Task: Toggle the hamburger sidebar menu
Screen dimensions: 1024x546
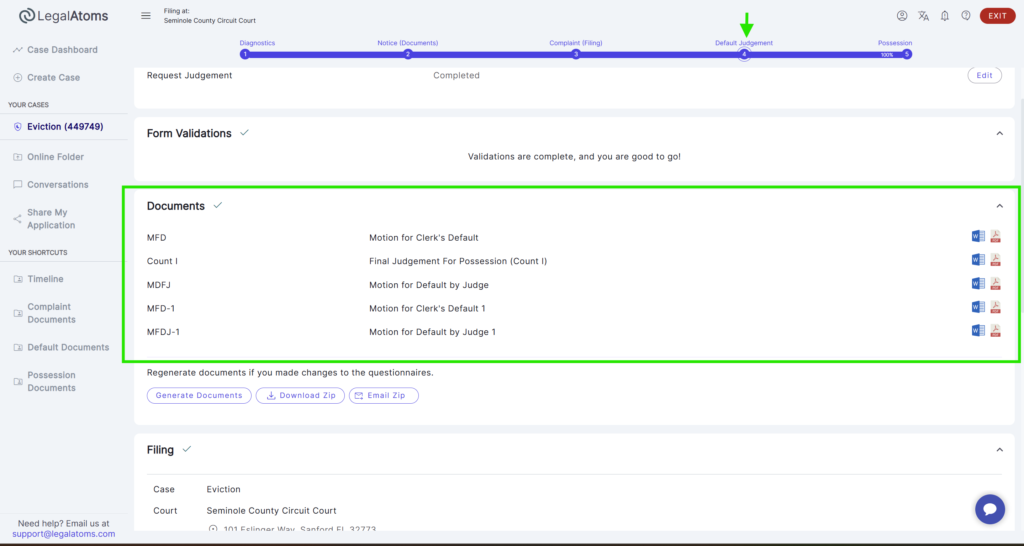Action: coord(146,16)
